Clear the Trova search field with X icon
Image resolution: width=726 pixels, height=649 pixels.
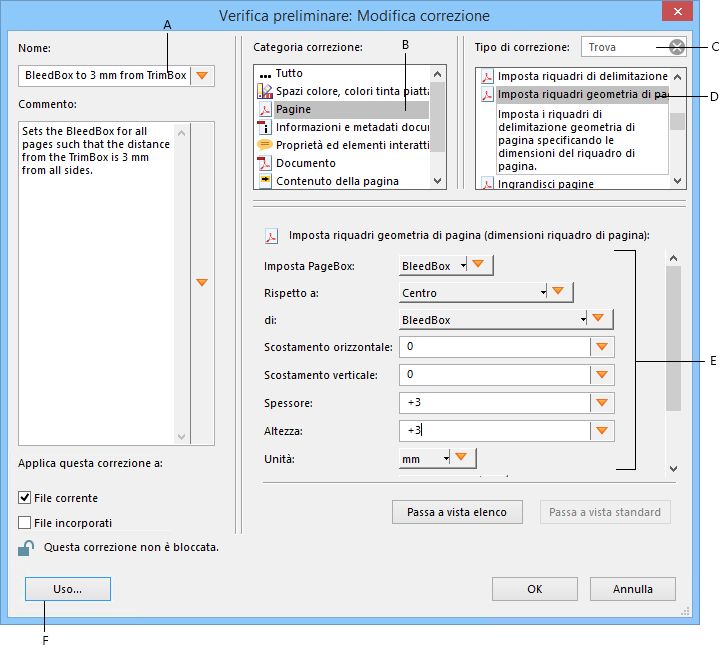coord(676,47)
